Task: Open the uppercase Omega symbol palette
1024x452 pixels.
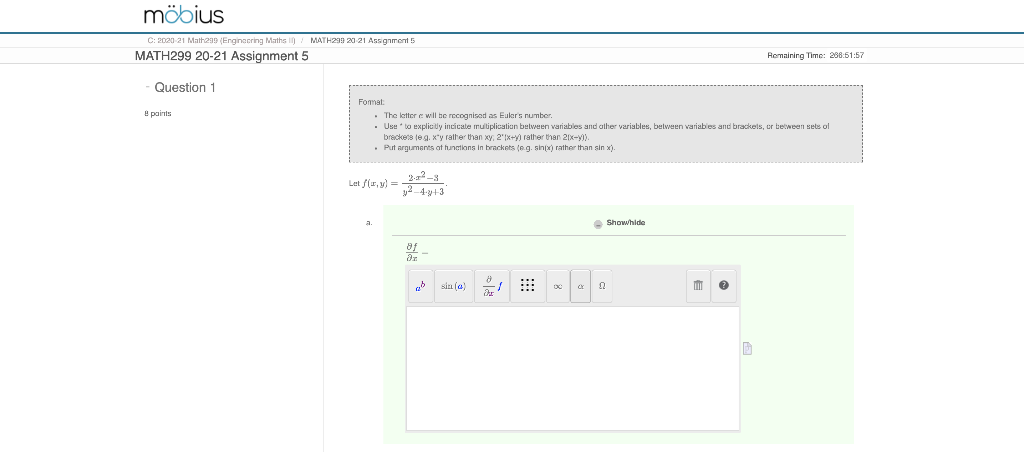Action: pyautogui.click(x=602, y=286)
